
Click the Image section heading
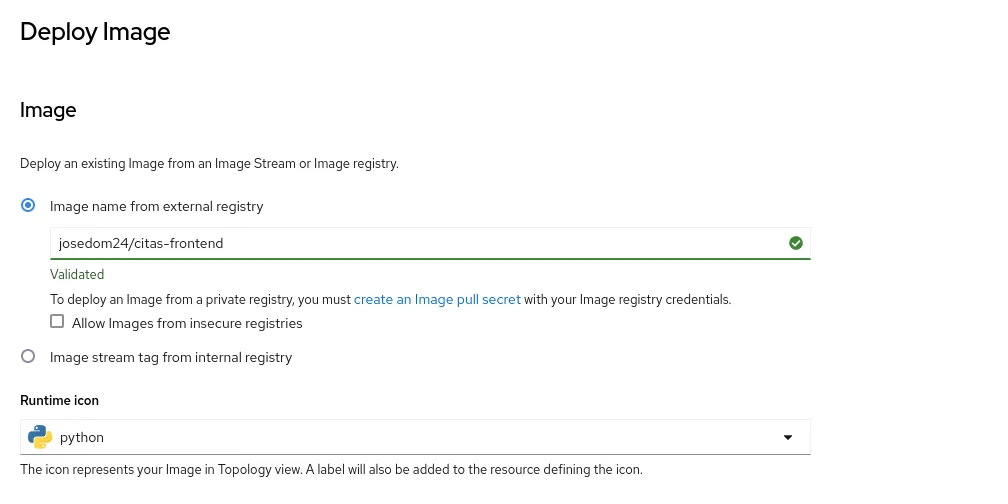click(48, 110)
